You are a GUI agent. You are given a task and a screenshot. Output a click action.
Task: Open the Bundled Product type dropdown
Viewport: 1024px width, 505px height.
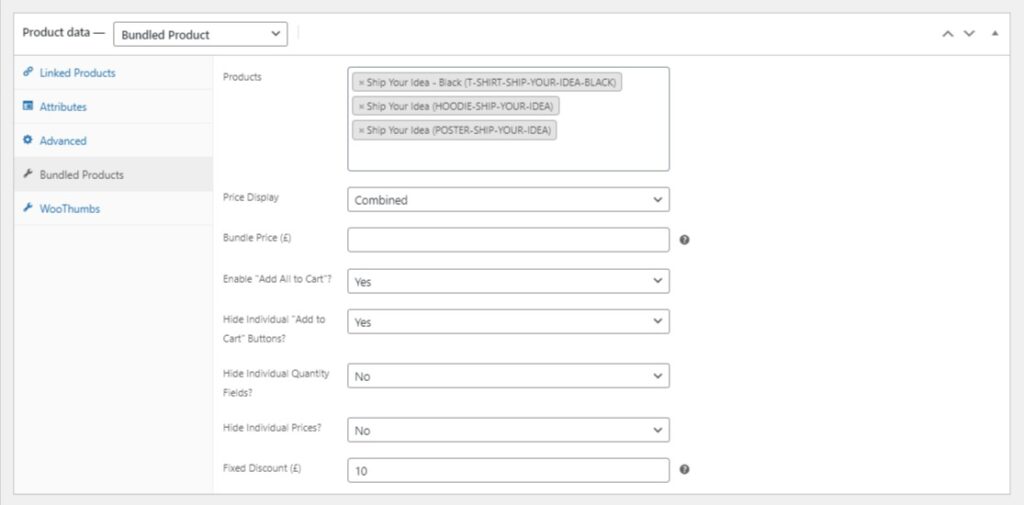pyautogui.click(x=200, y=35)
